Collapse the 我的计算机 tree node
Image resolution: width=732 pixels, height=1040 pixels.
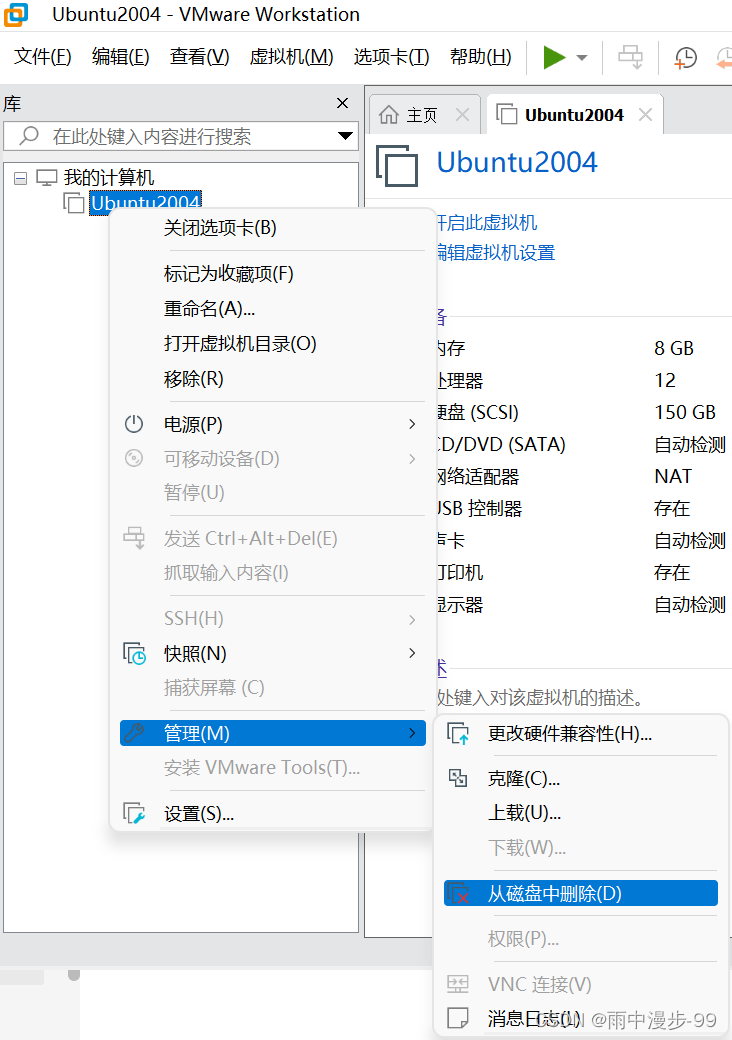[x=21, y=178]
